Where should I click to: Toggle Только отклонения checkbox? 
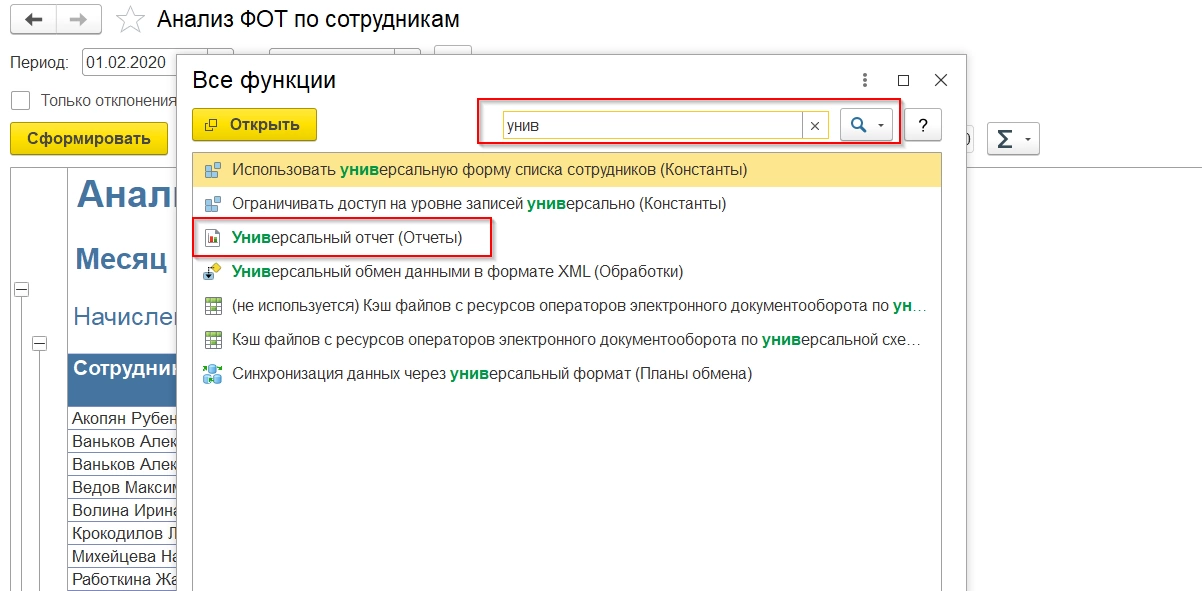(20, 100)
